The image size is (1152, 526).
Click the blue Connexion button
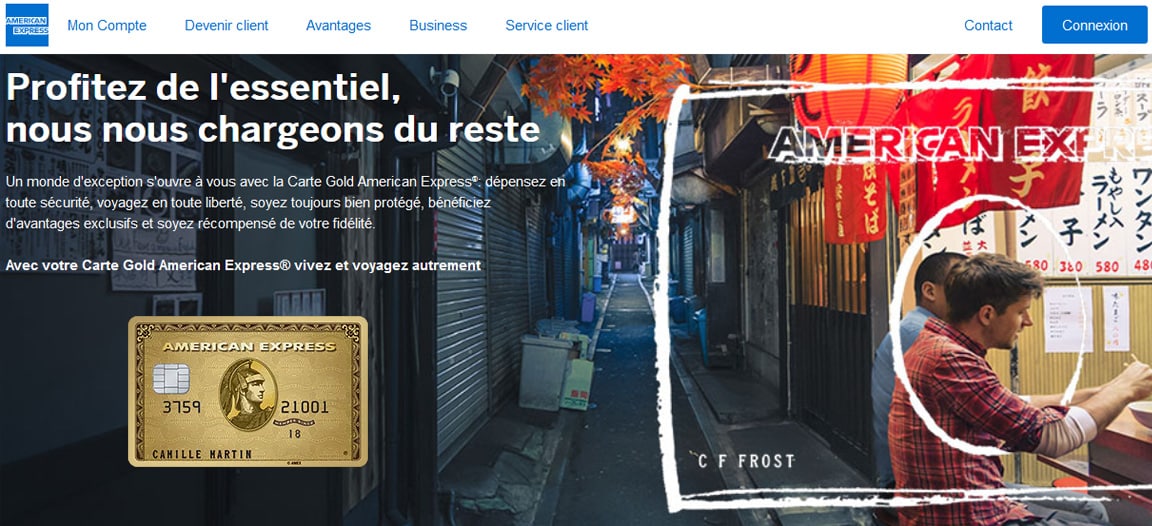pos(1095,25)
